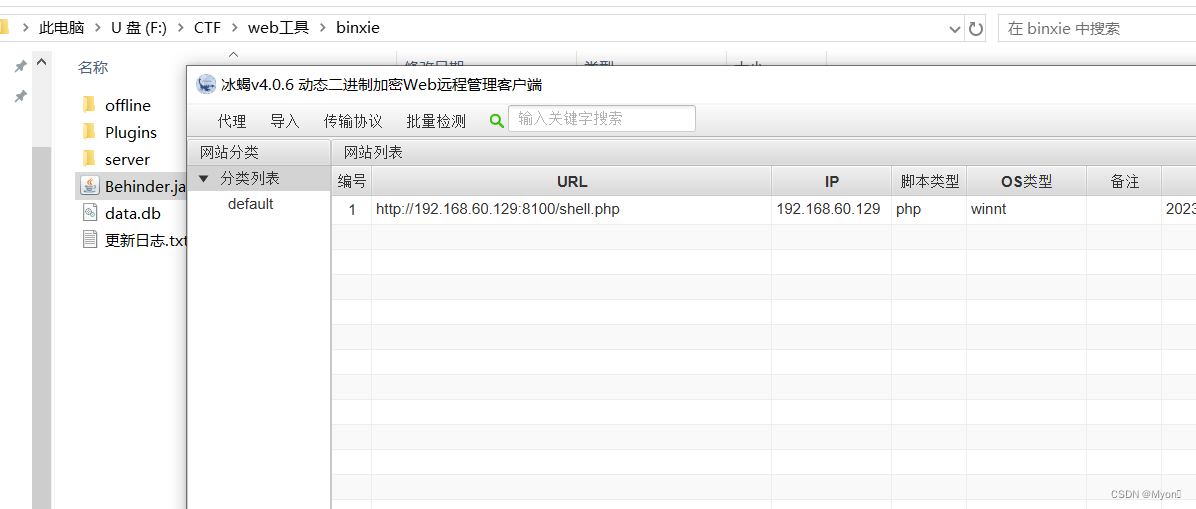Click the web工具 breadcrumb segment
The image size is (1196, 509).
click(278, 28)
